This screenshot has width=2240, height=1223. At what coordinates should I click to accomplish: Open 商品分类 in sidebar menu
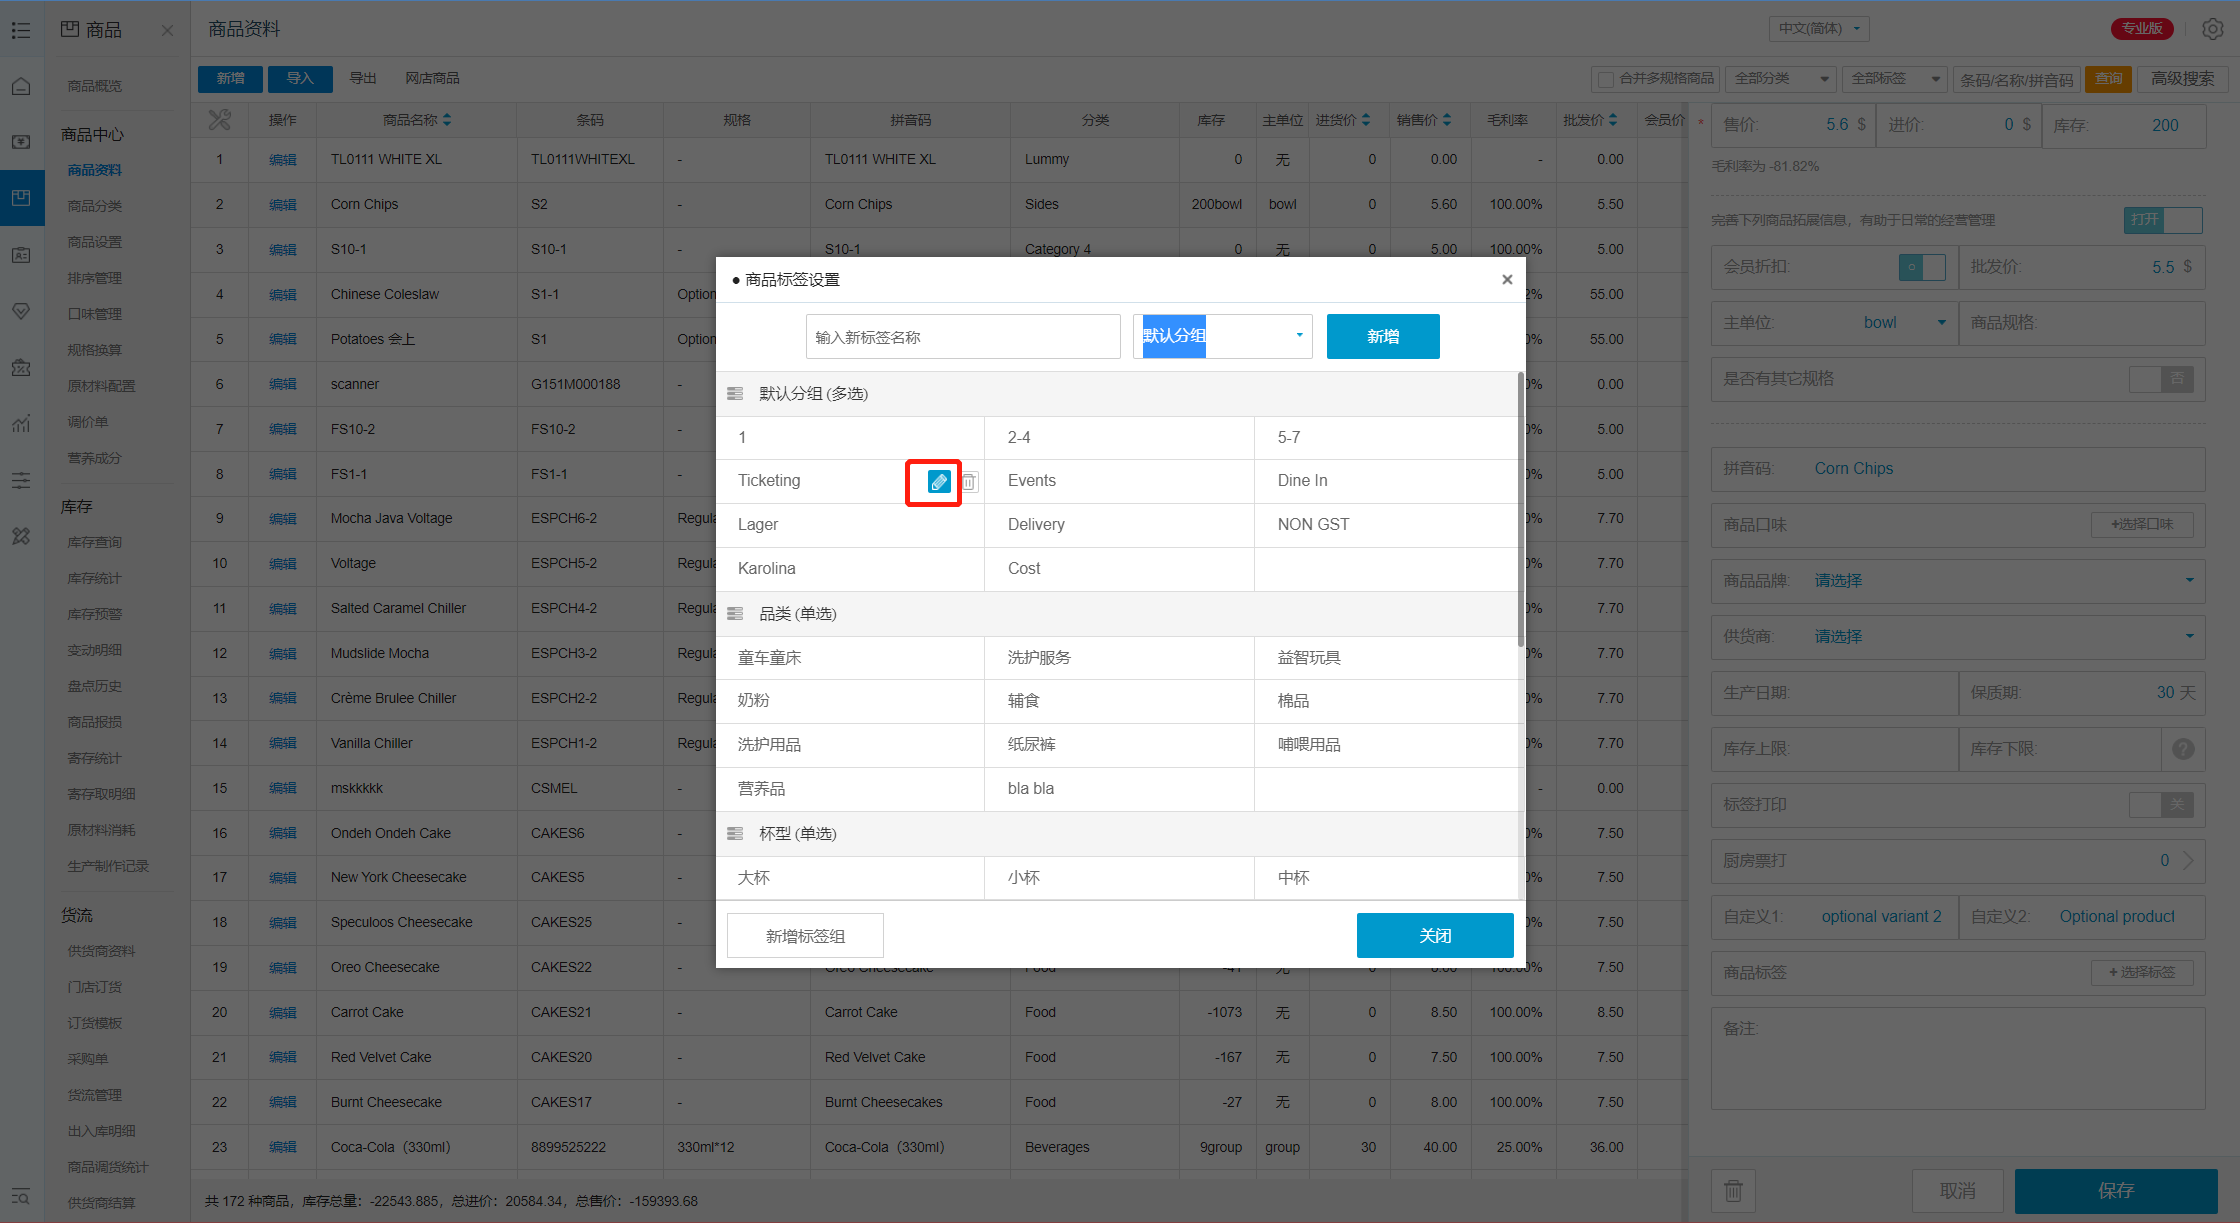pos(95,206)
